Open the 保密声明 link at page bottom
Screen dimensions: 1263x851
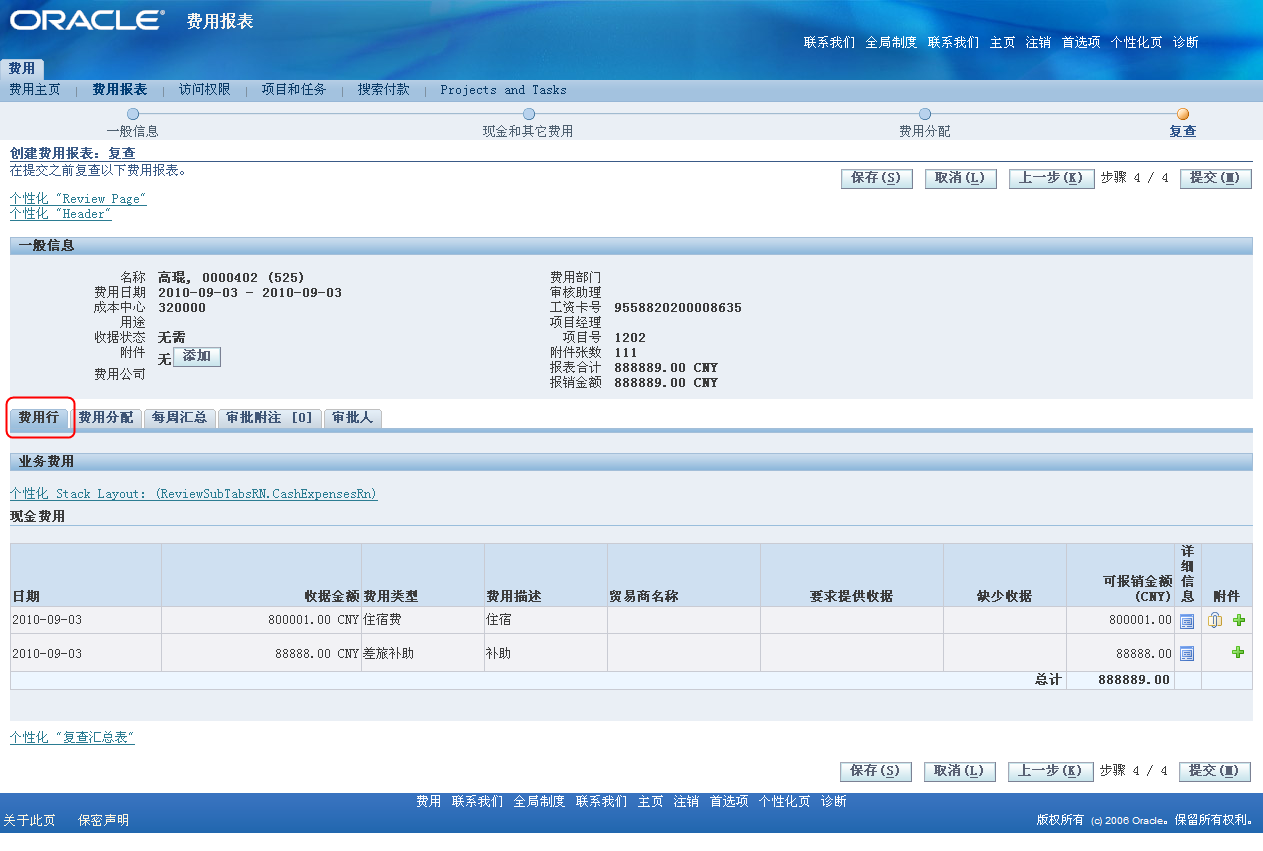pyautogui.click(x=104, y=818)
